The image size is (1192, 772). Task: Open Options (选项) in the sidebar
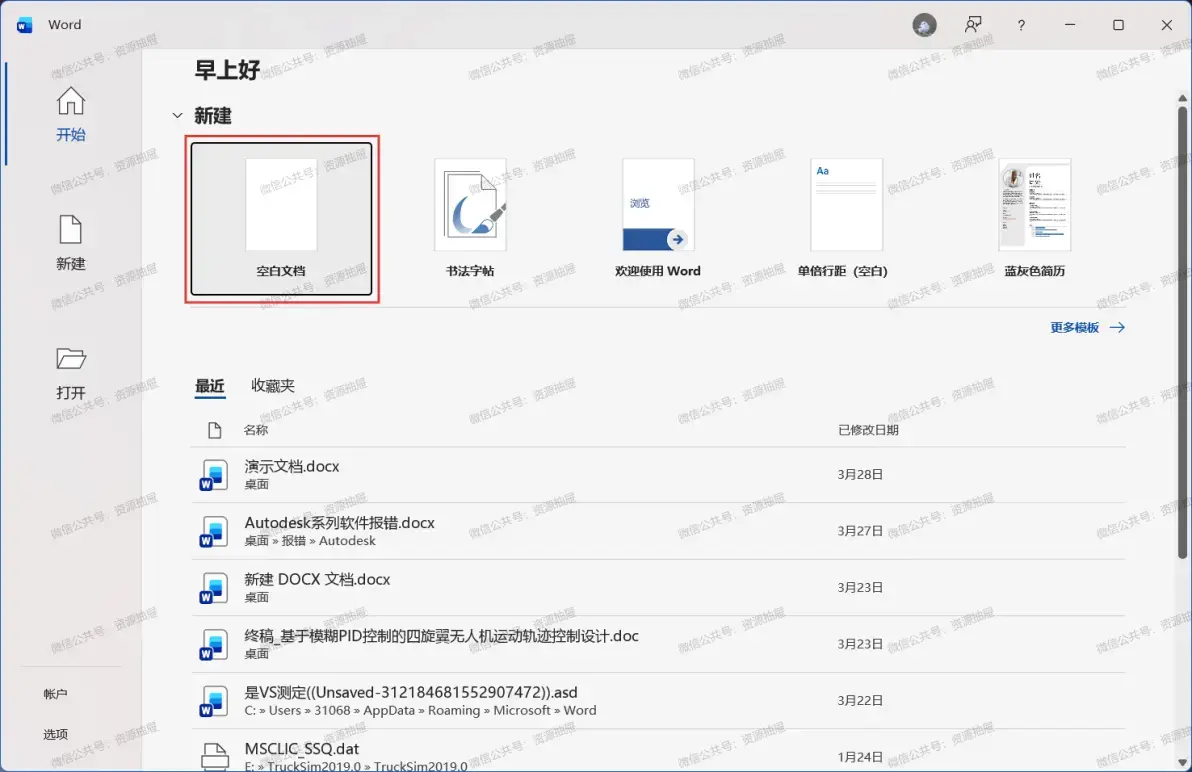tap(55, 734)
